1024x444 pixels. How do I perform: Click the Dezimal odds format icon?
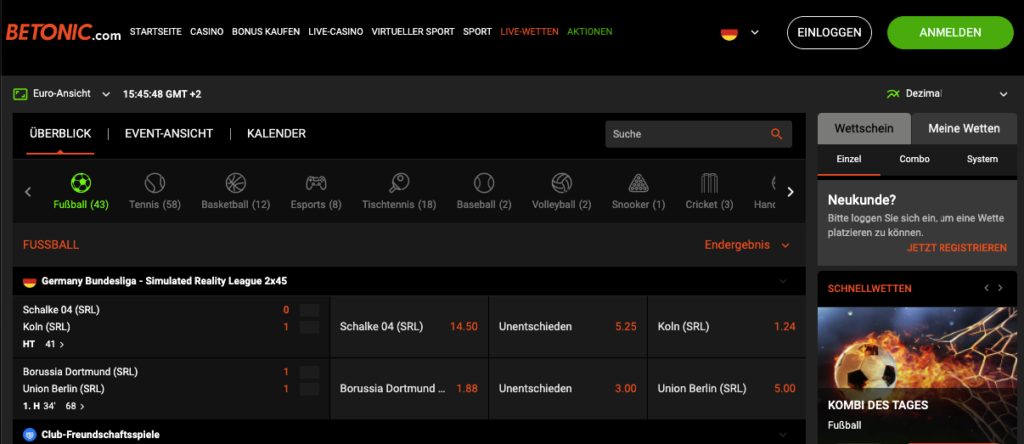(x=893, y=94)
